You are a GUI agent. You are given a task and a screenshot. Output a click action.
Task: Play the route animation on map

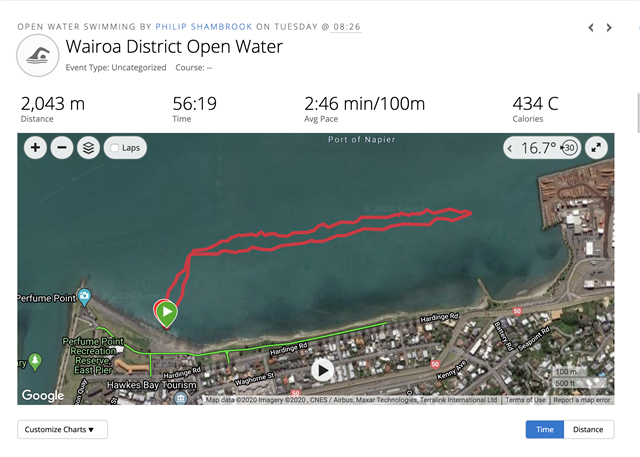pyautogui.click(x=322, y=370)
